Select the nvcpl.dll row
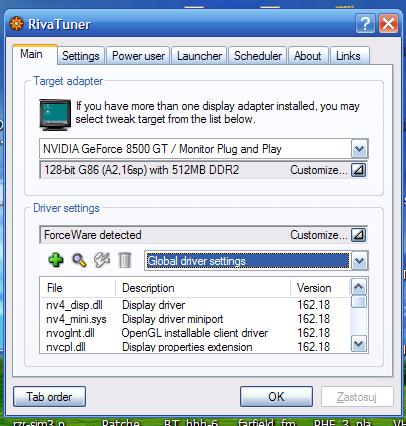The width and height of the screenshot is (406, 426). coord(195,347)
